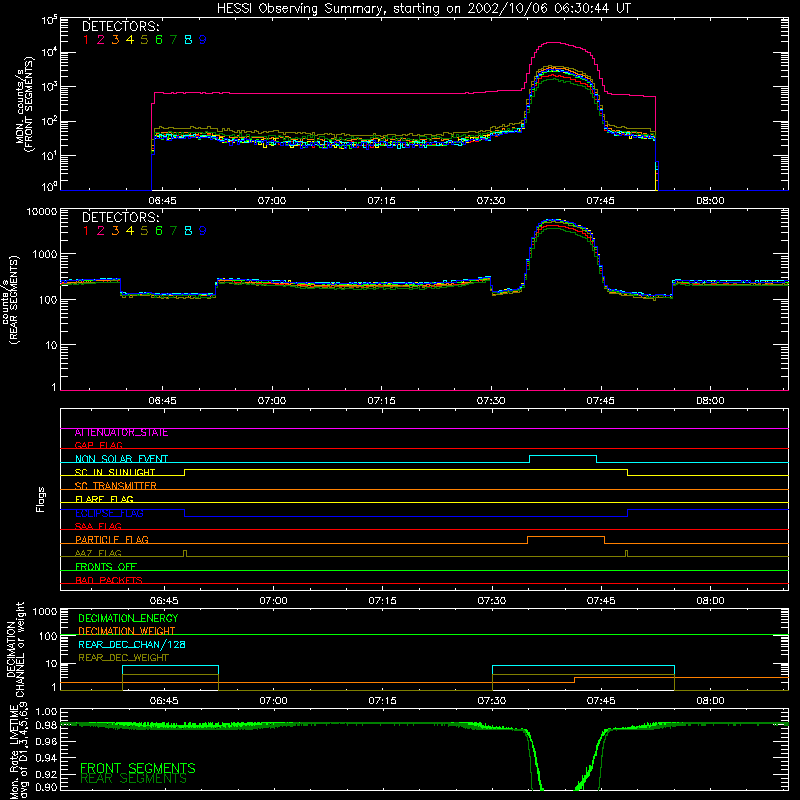
Task: Select detector 9 in rear segments legend
Action: pyautogui.click(x=203, y=231)
